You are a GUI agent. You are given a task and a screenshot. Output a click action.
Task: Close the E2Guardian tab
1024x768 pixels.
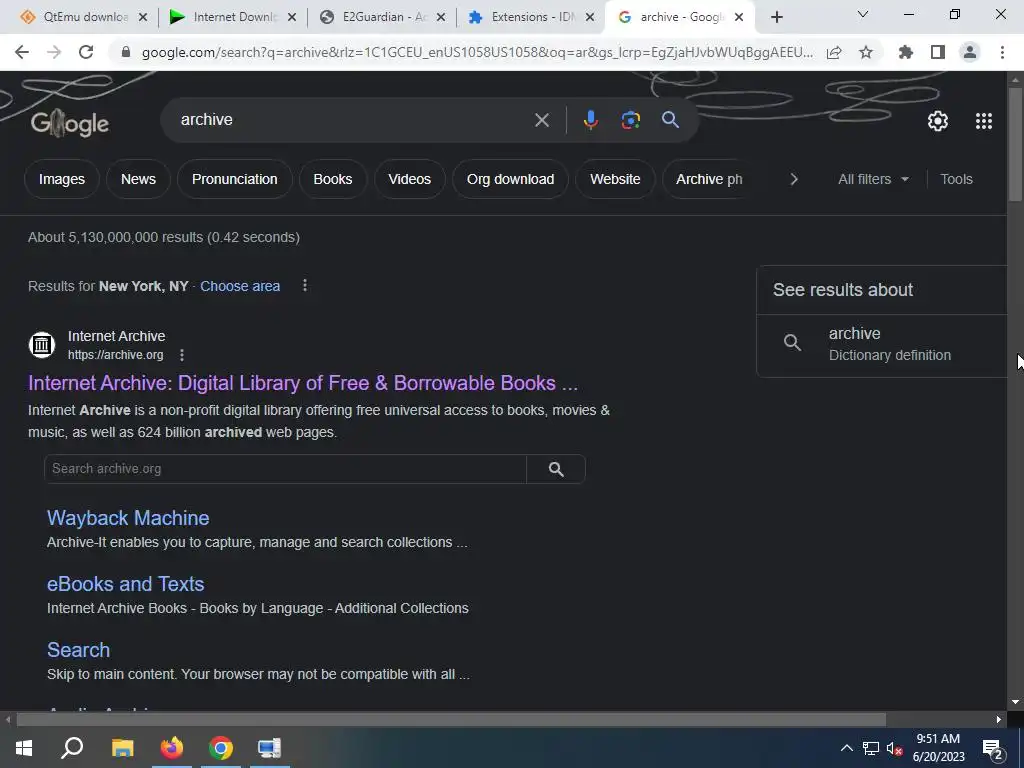pos(441,17)
